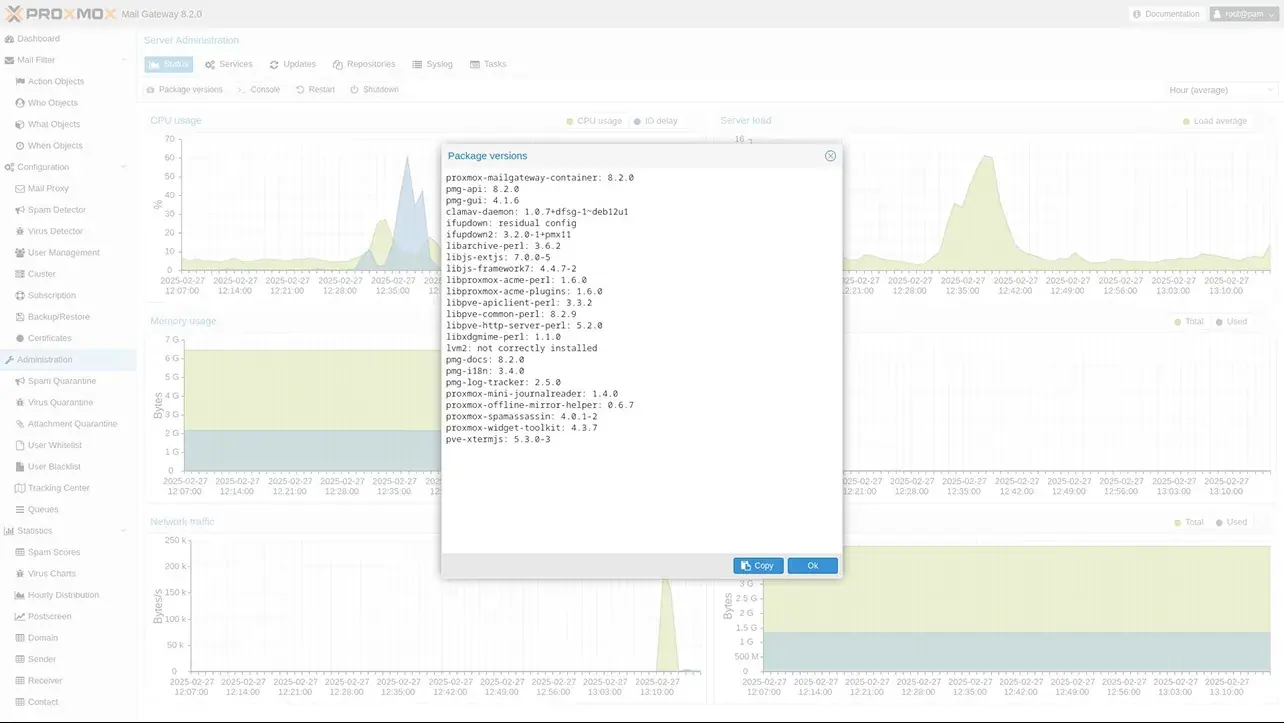Click the Spam Quarantine icon
The height and width of the screenshot is (723, 1284).
coord(20,381)
